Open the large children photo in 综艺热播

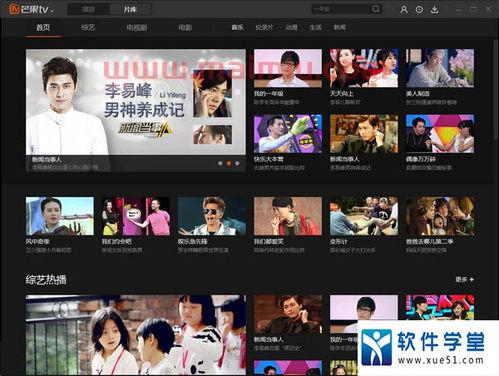click(x=136, y=335)
